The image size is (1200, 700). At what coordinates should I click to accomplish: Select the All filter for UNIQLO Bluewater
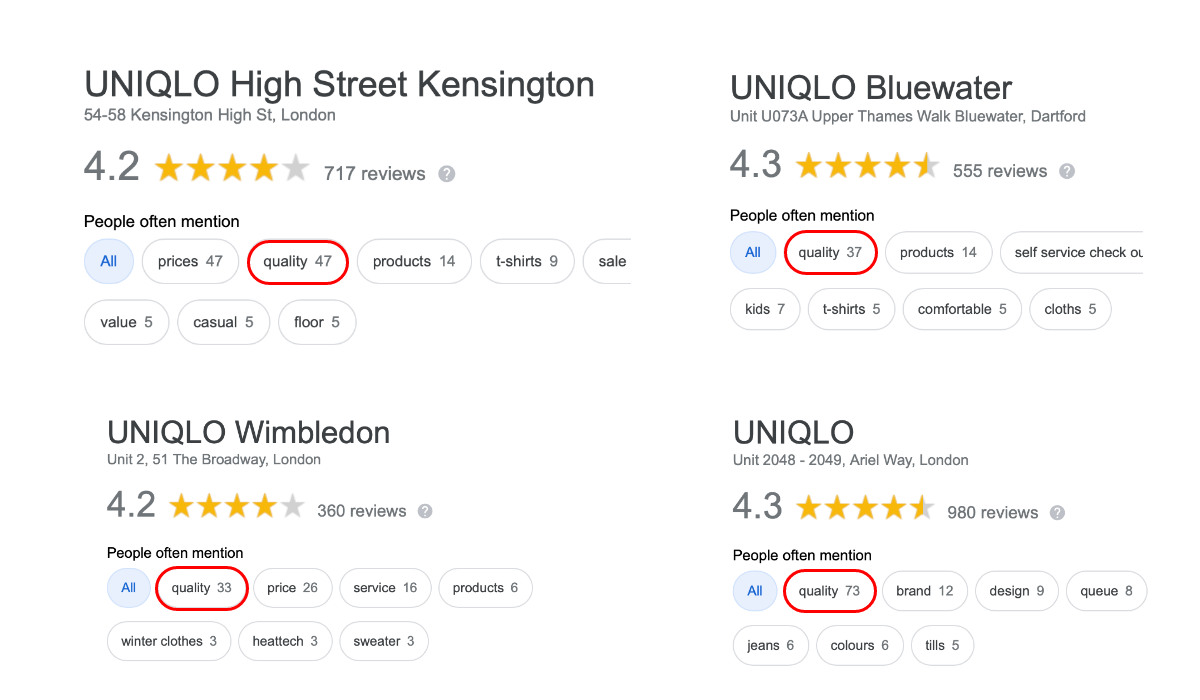(x=753, y=252)
